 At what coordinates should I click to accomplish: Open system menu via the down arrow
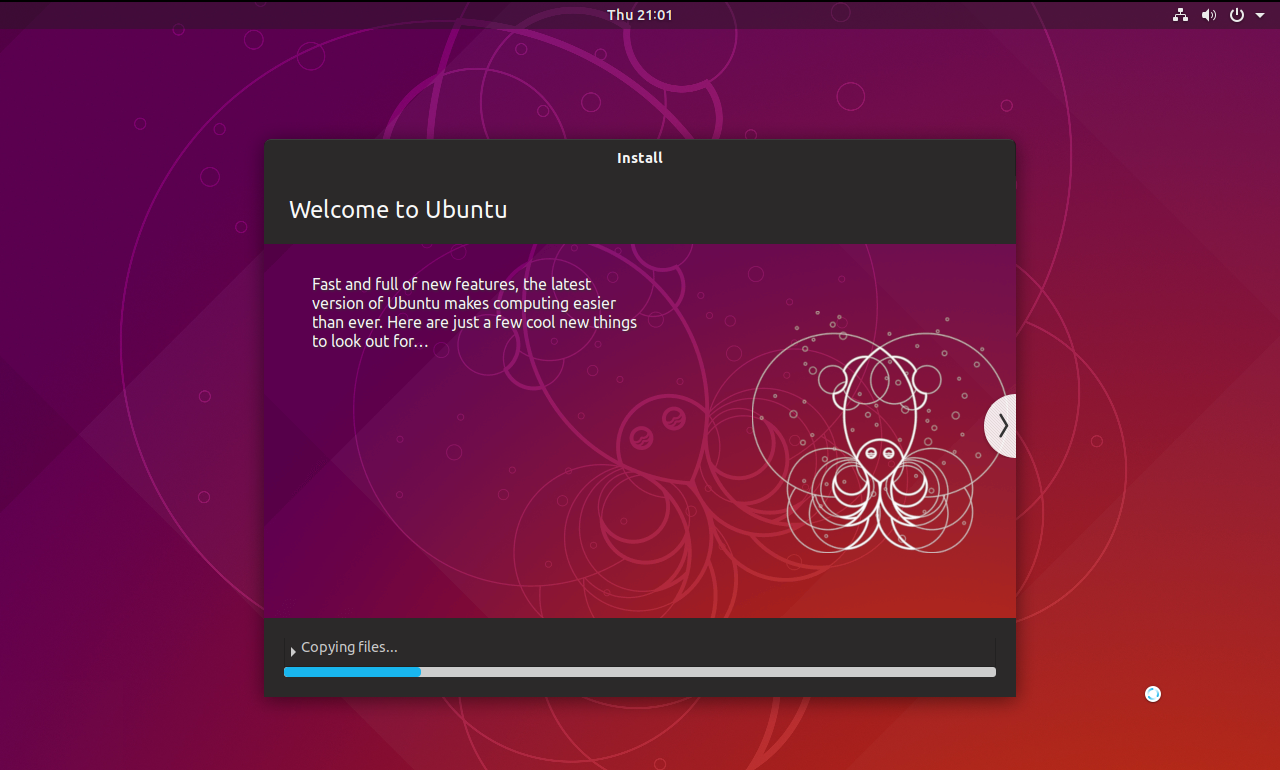point(1260,15)
